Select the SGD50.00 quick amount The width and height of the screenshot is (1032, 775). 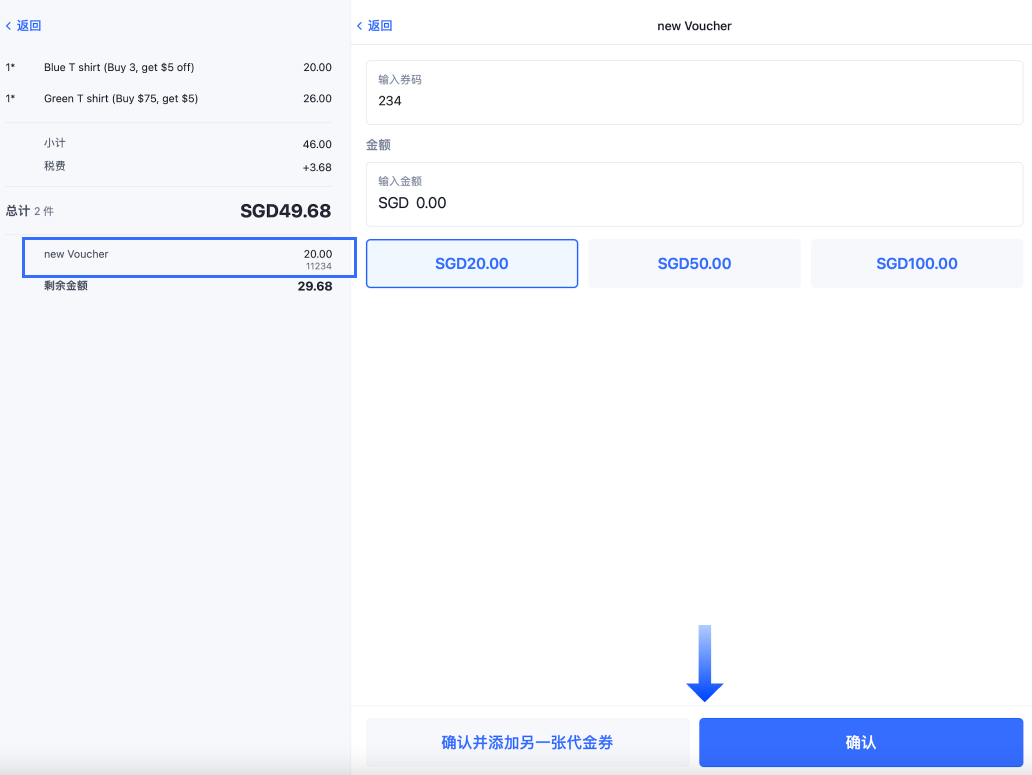pos(694,264)
